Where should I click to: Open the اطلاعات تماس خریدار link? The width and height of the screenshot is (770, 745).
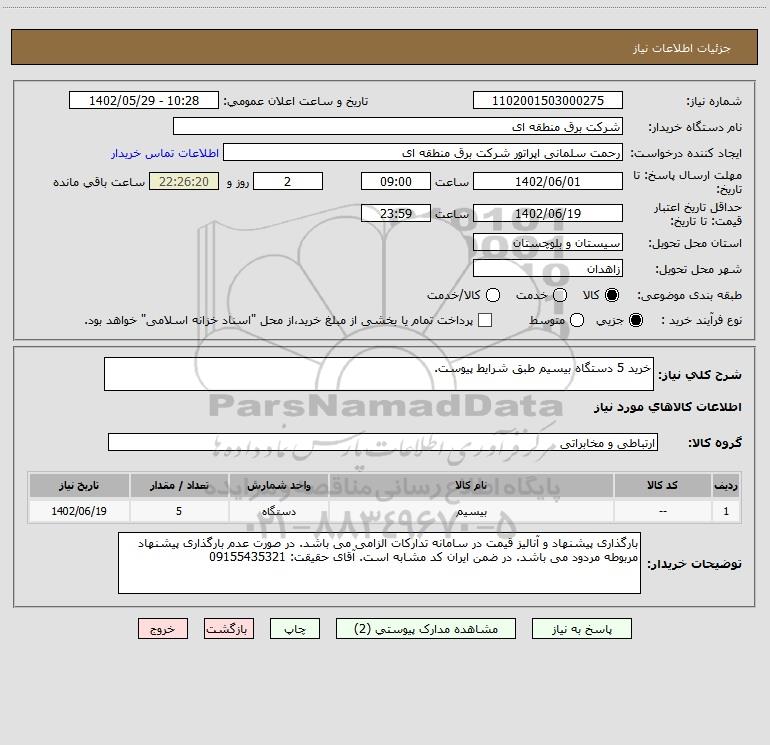point(165,153)
